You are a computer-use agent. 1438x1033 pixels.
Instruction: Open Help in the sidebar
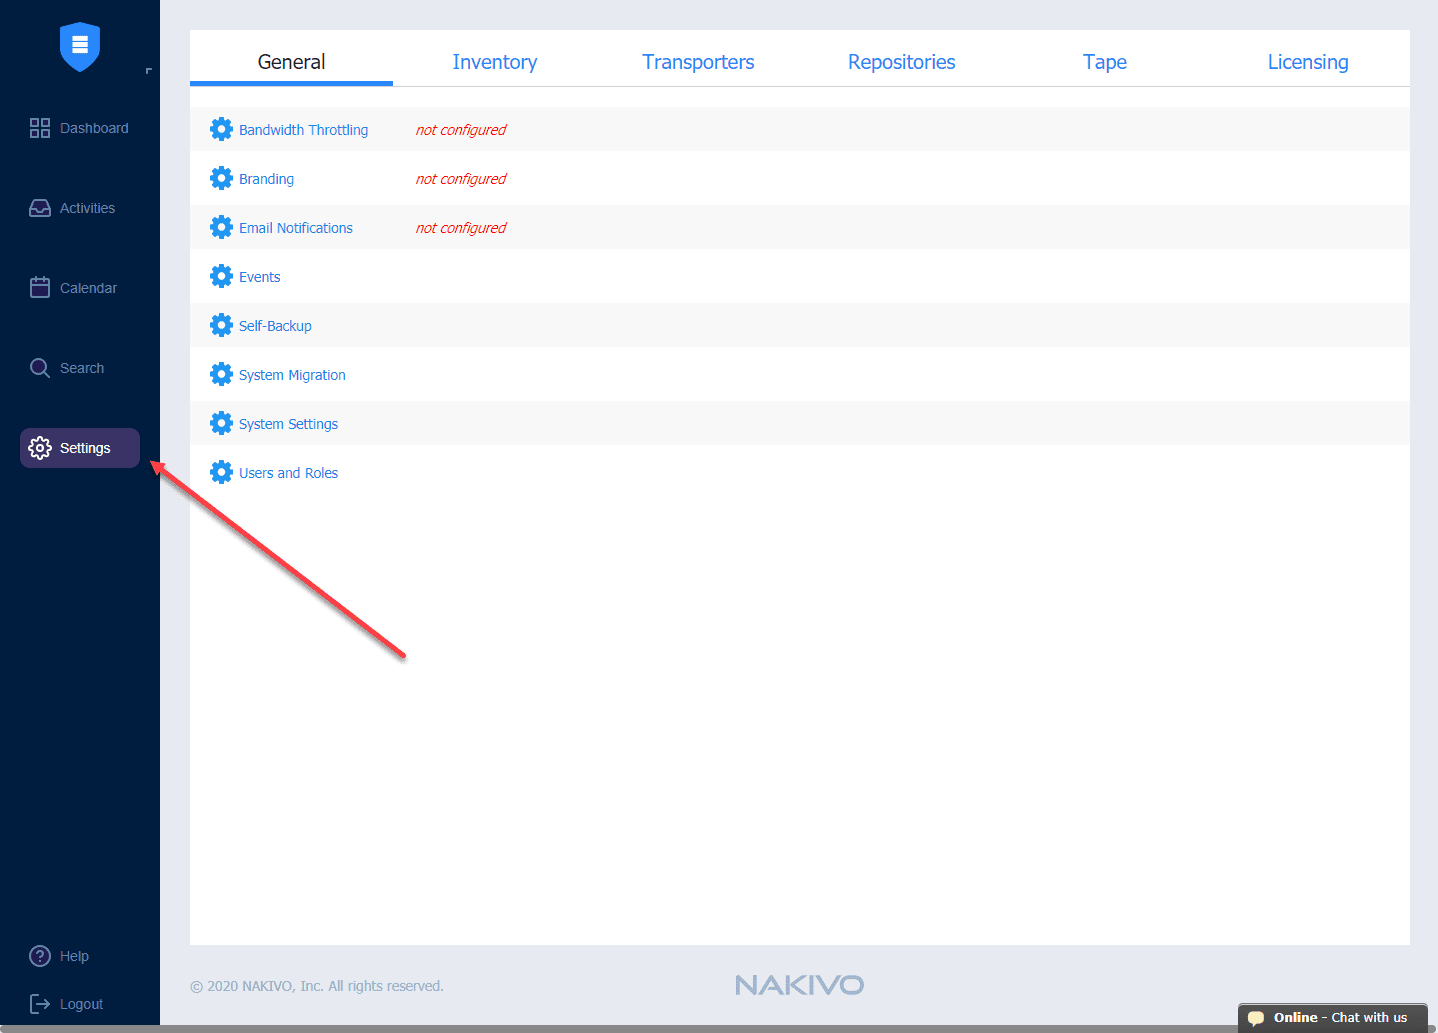(x=60, y=956)
